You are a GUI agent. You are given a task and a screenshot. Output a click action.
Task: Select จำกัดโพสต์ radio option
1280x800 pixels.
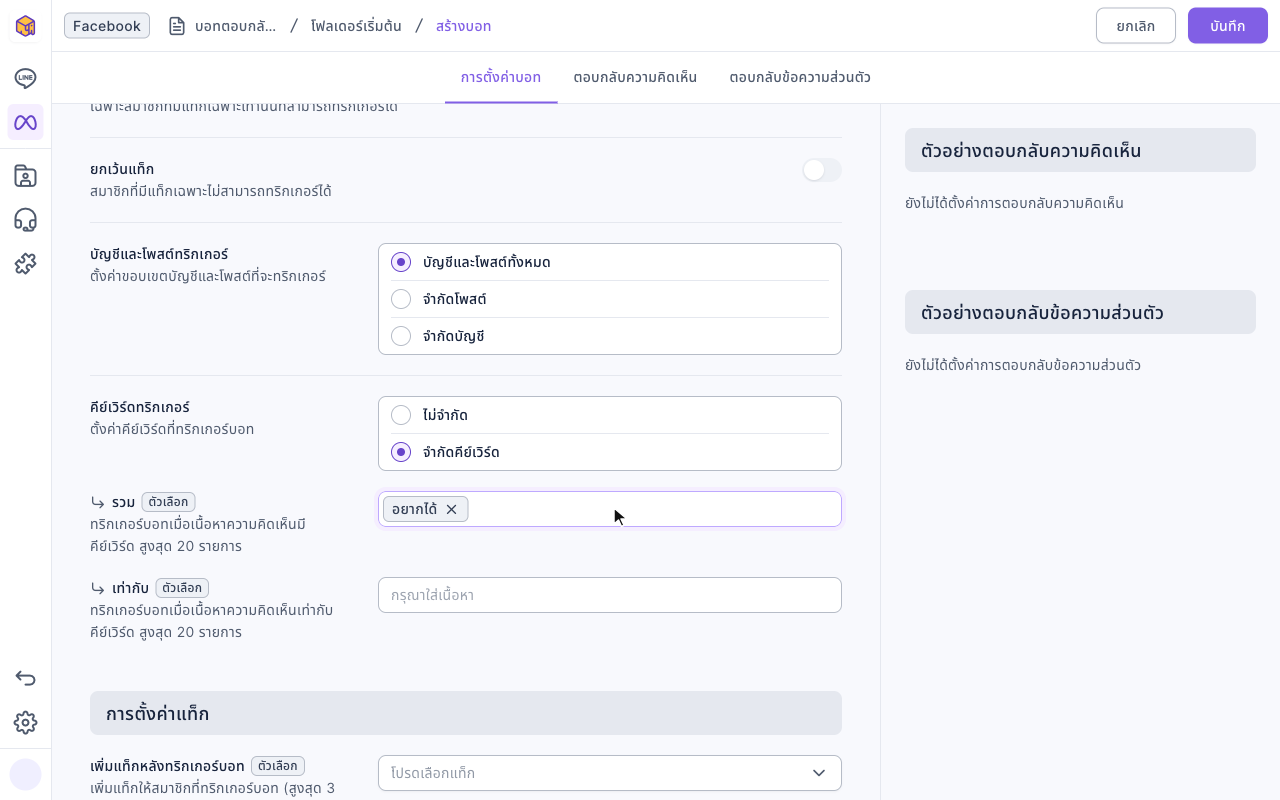(401, 299)
